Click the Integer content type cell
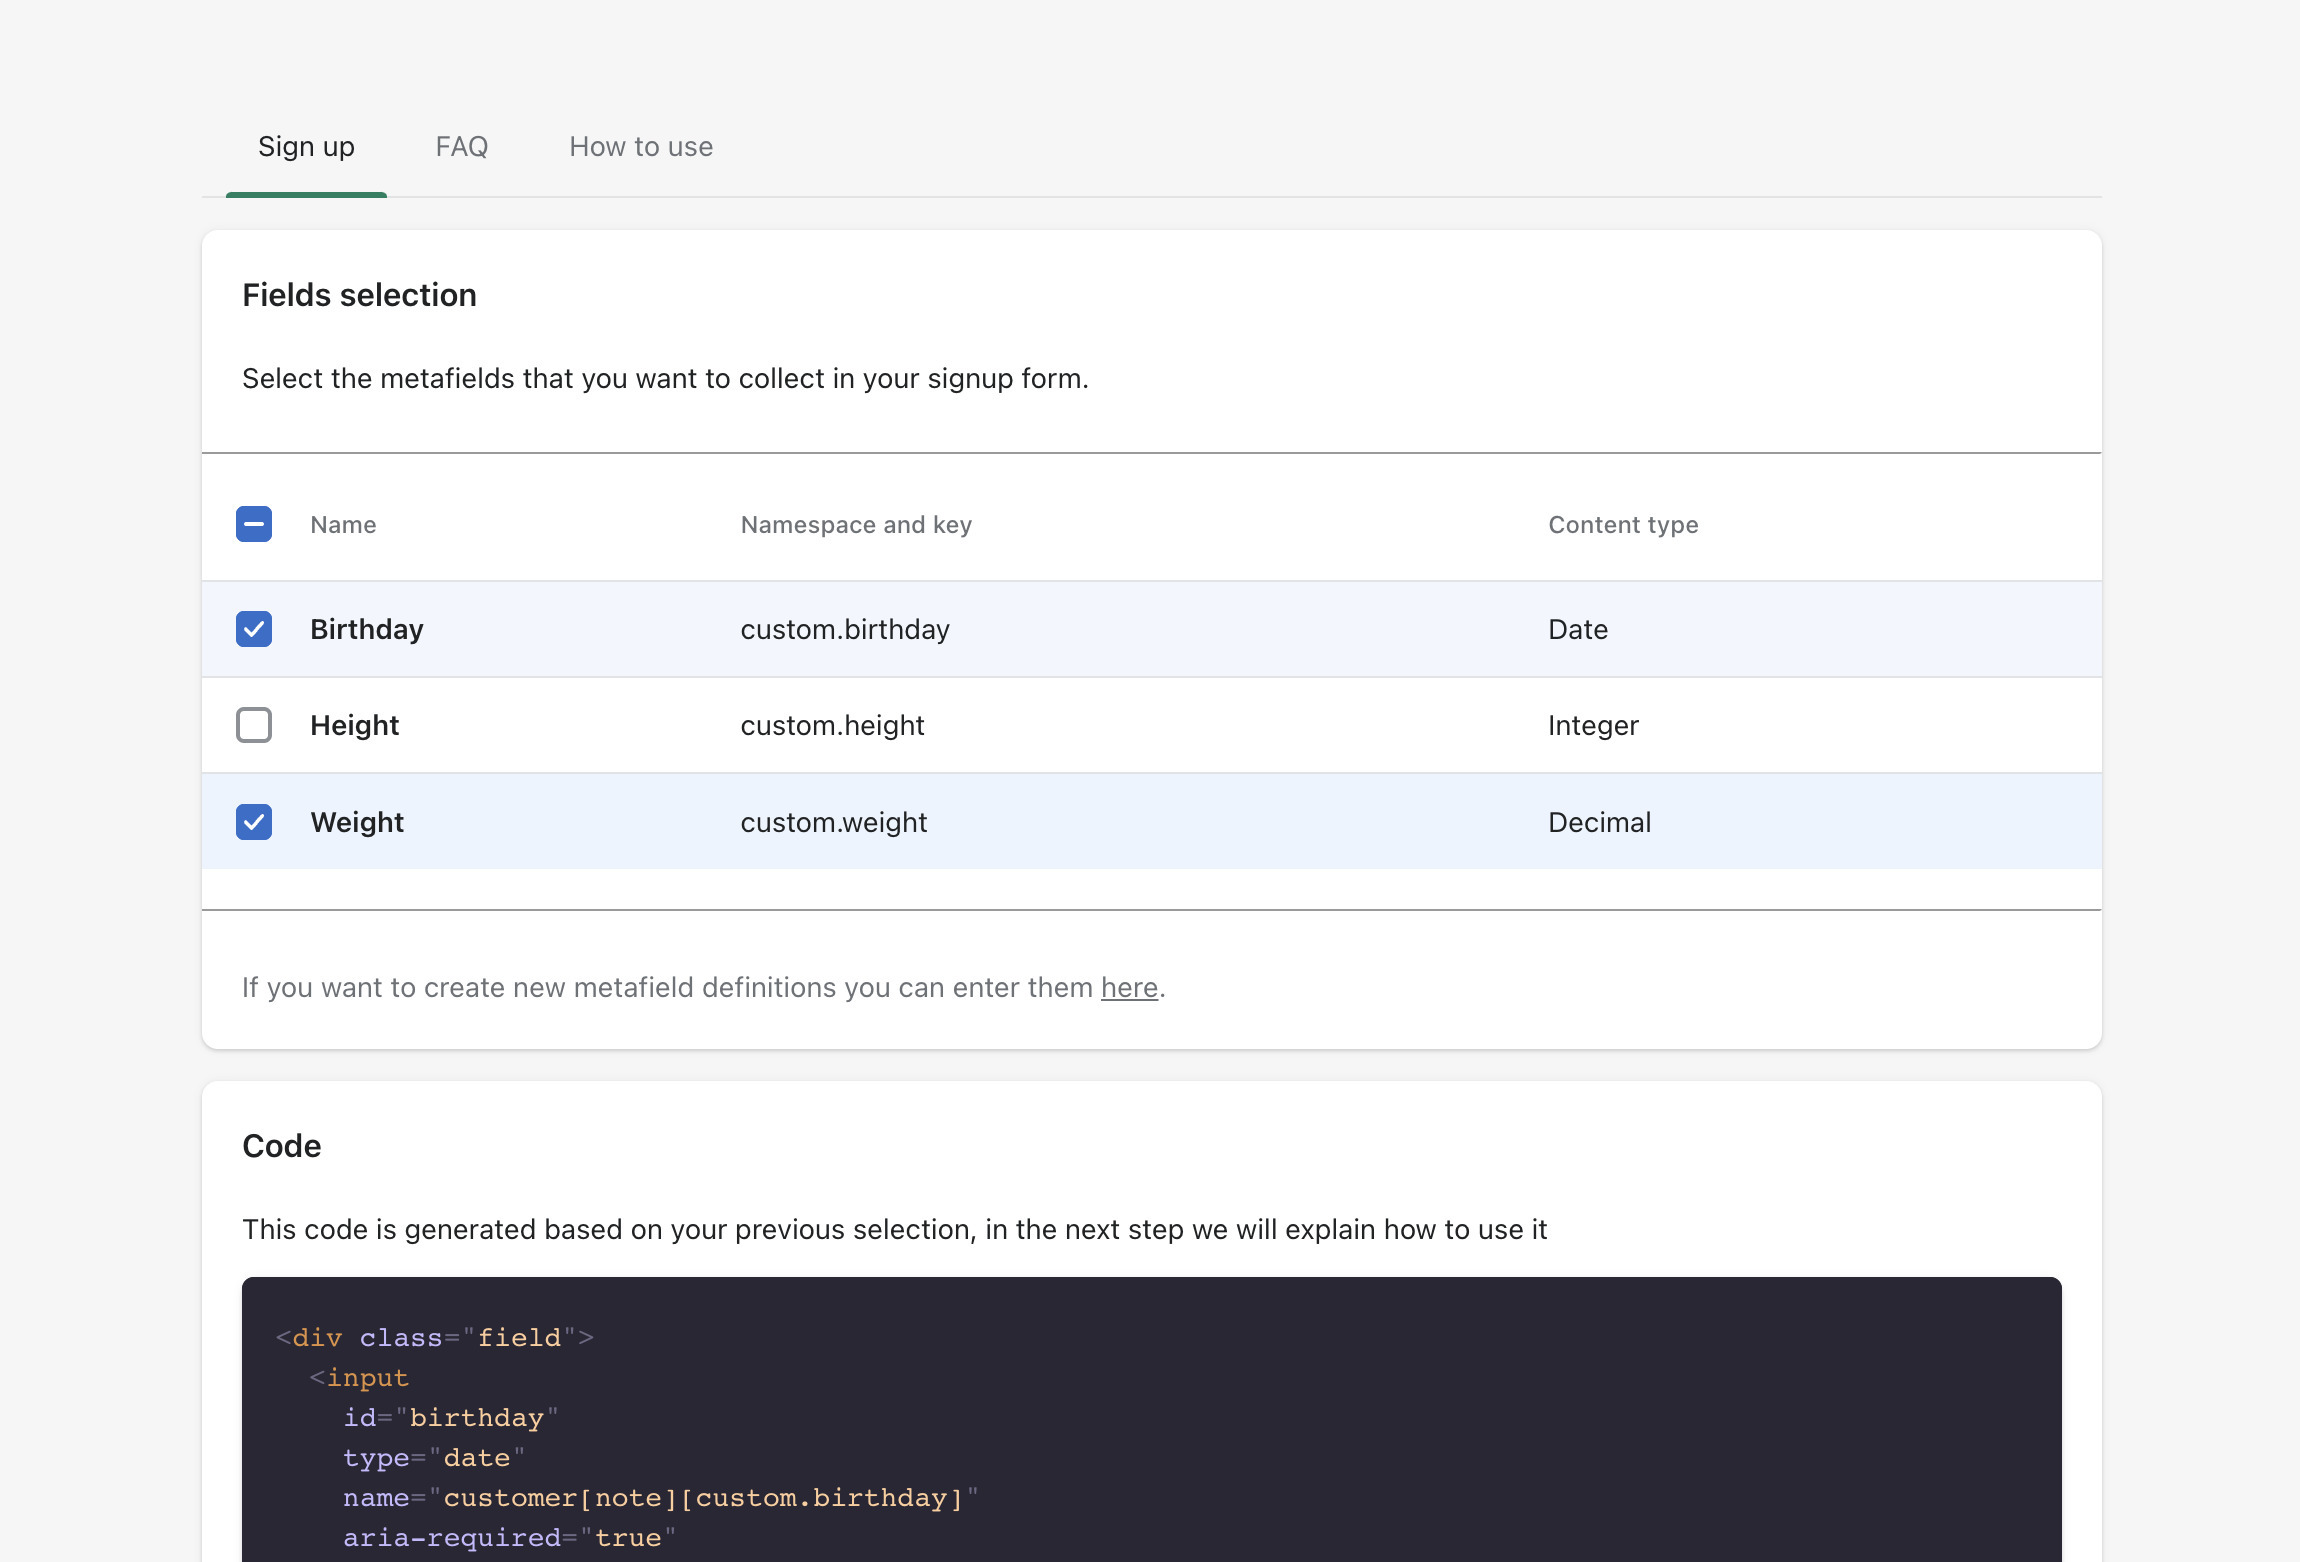This screenshot has width=2300, height=1562. click(x=1593, y=725)
